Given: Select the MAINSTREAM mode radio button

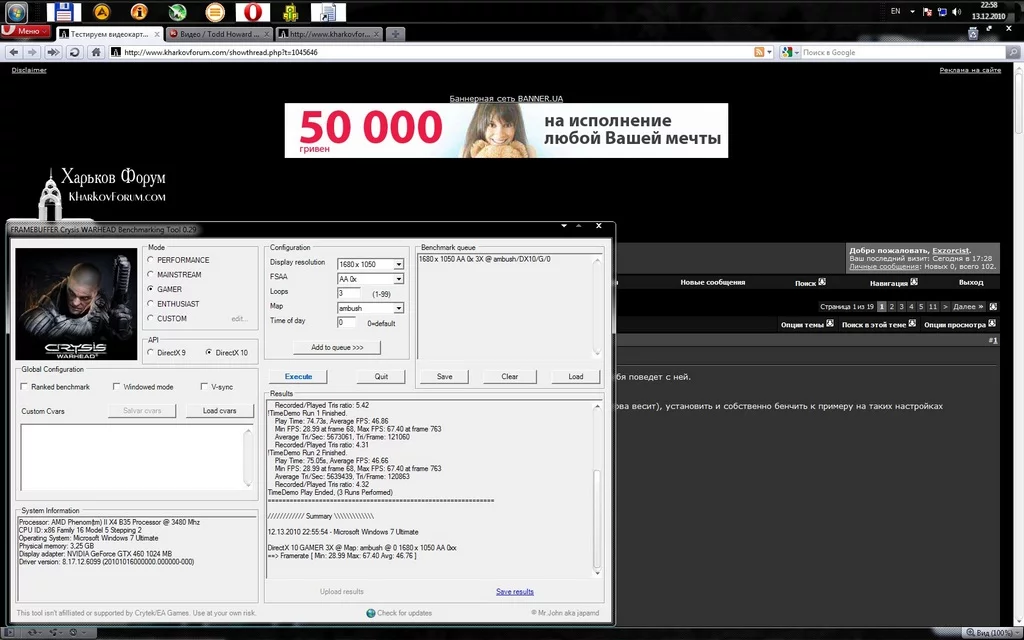Looking at the screenshot, I should [151, 274].
